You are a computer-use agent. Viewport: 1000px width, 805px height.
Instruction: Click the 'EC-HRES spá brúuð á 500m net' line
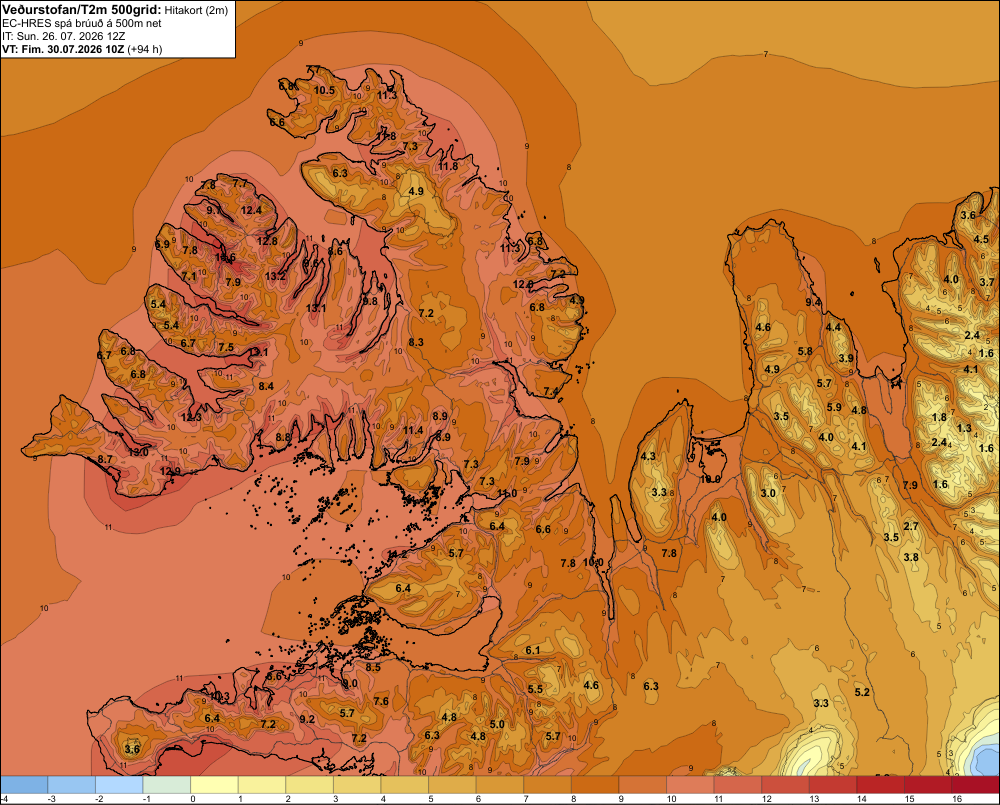[x=82, y=23]
